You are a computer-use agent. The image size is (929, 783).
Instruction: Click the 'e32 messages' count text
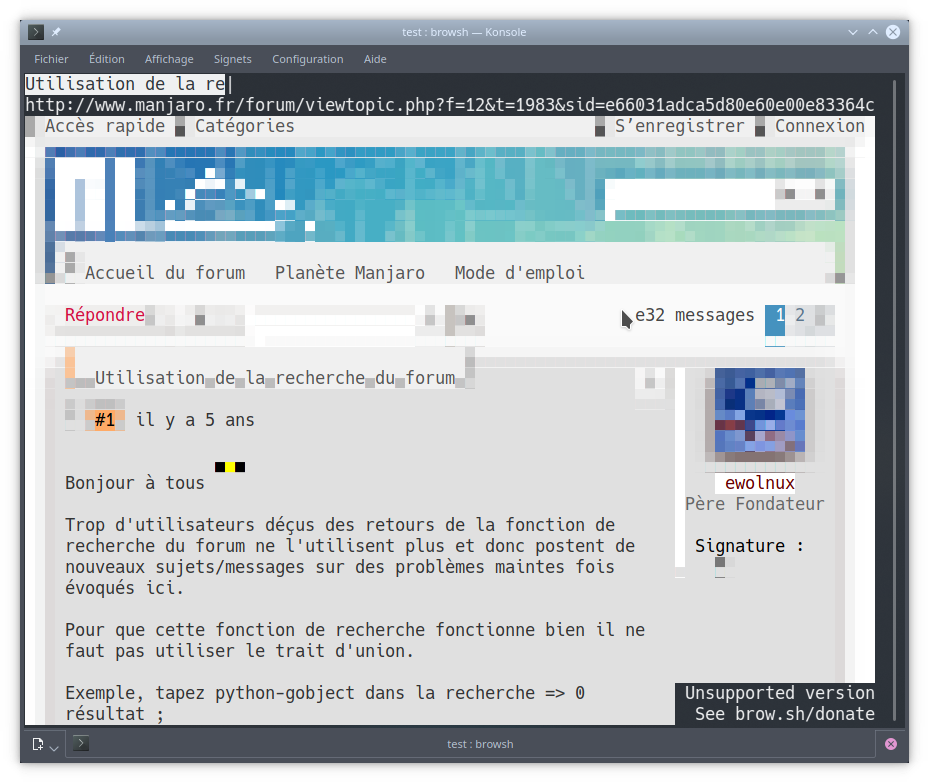point(694,315)
